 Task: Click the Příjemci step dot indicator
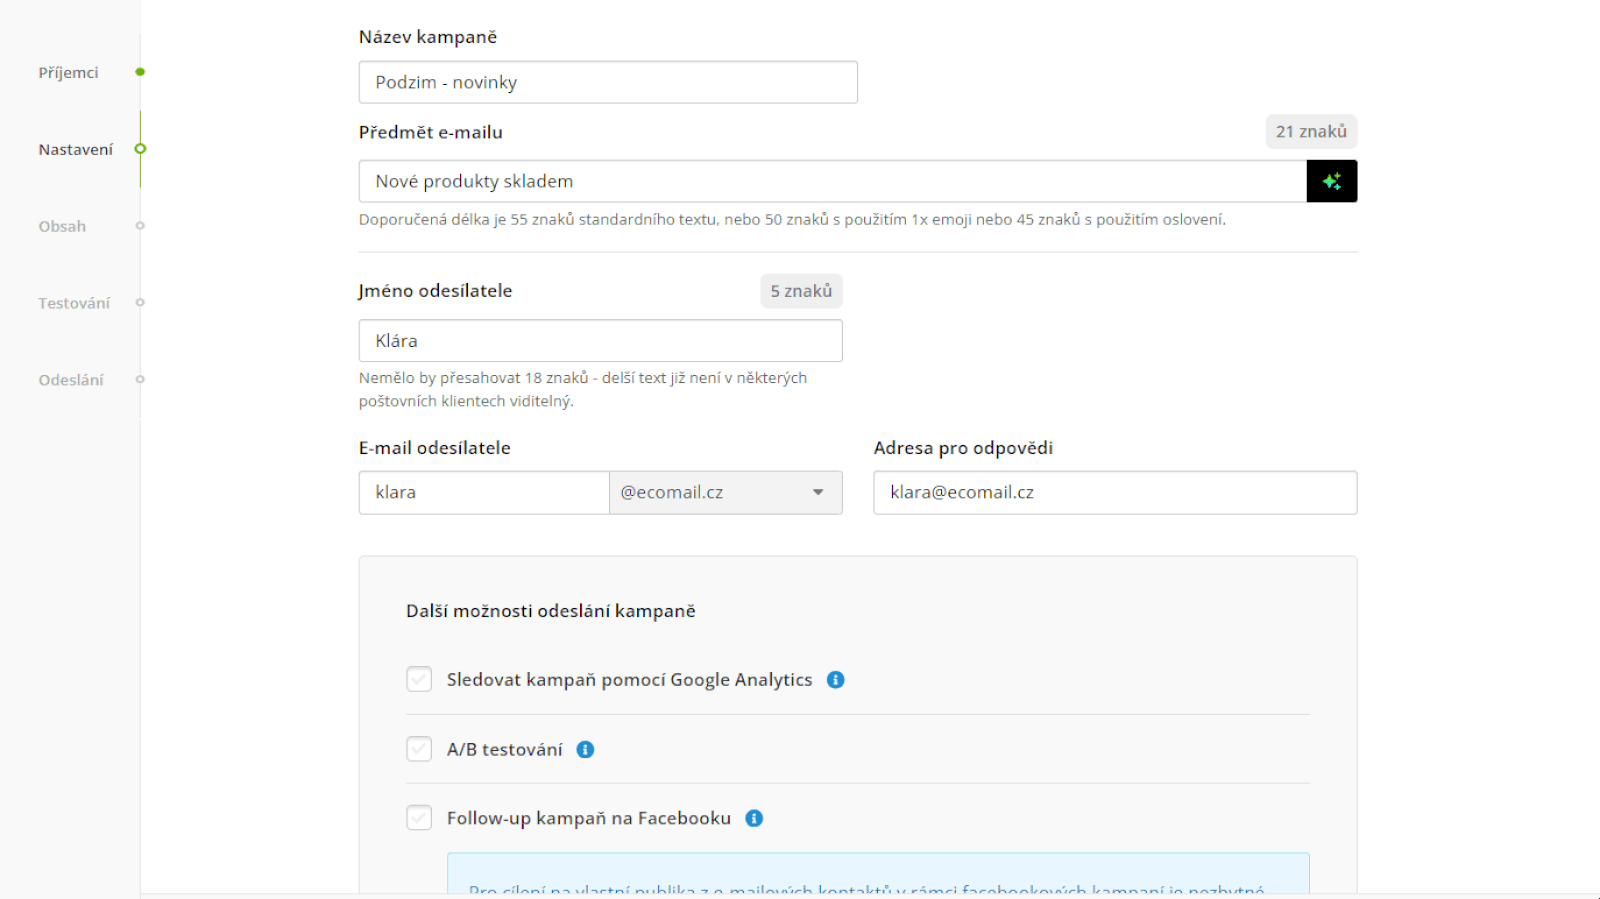pyautogui.click(x=140, y=72)
